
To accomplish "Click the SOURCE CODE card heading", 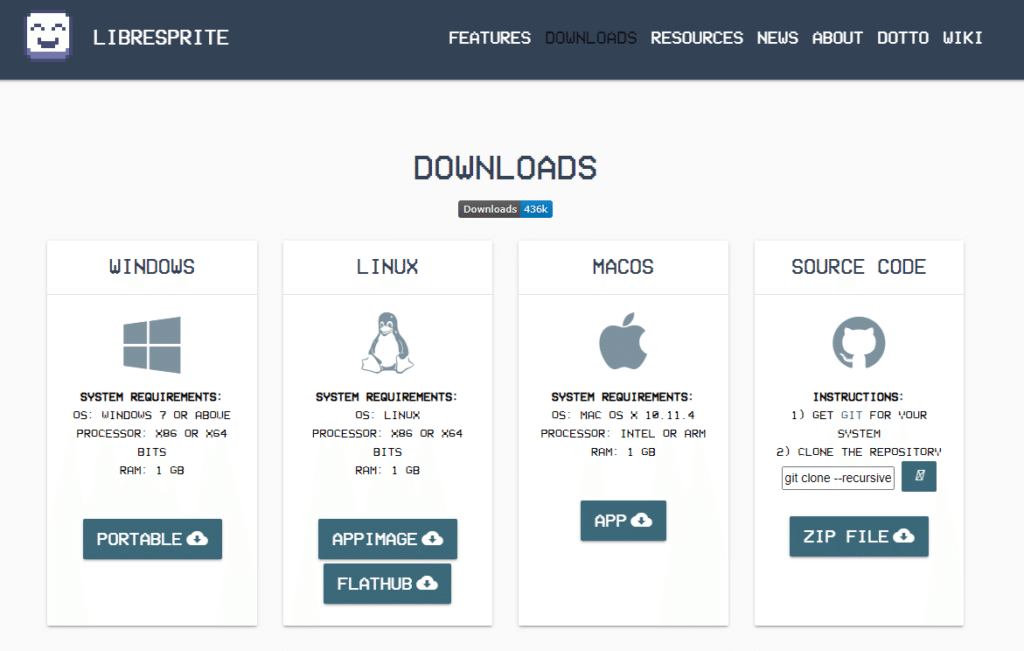I will [x=858, y=267].
